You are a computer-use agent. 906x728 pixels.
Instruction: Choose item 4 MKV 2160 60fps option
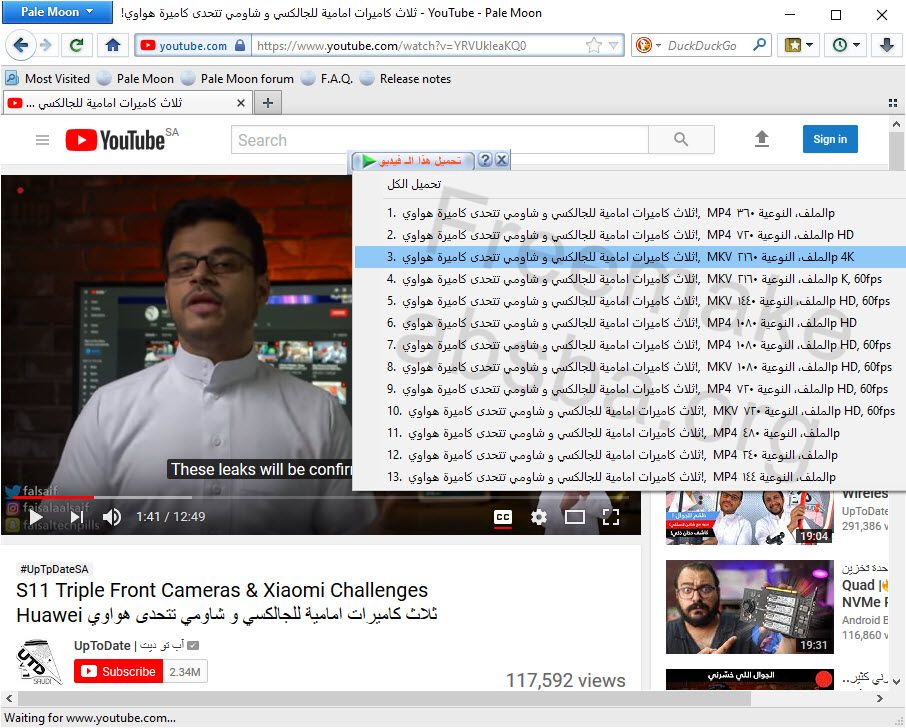coord(630,279)
